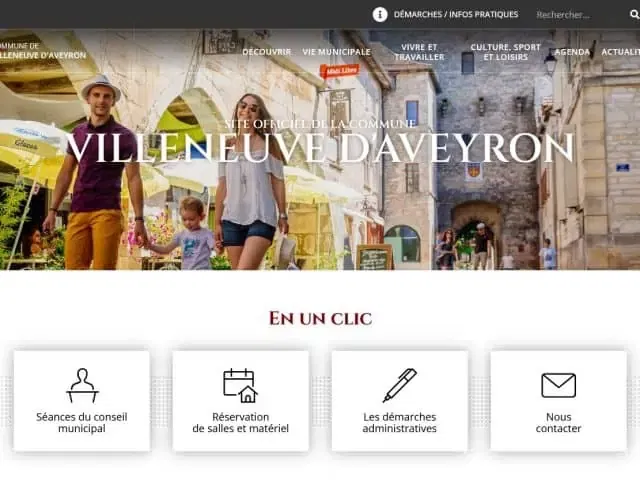Click the council speaker podium icon
The image size is (640, 480).
point(82,385)
